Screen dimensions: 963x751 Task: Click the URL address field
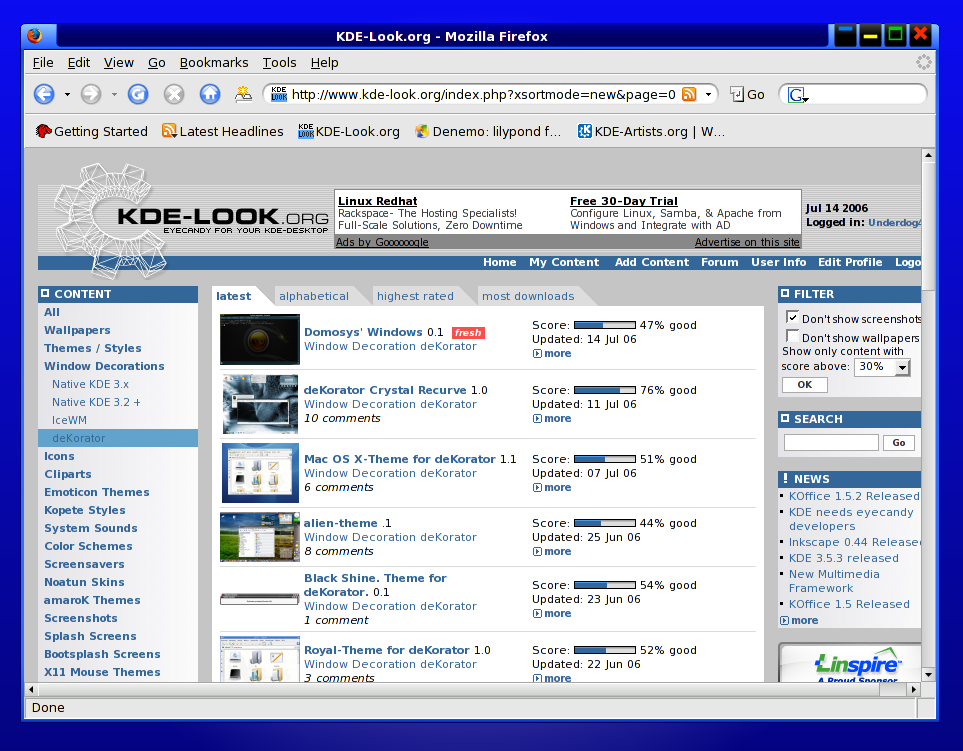[483, 95]
